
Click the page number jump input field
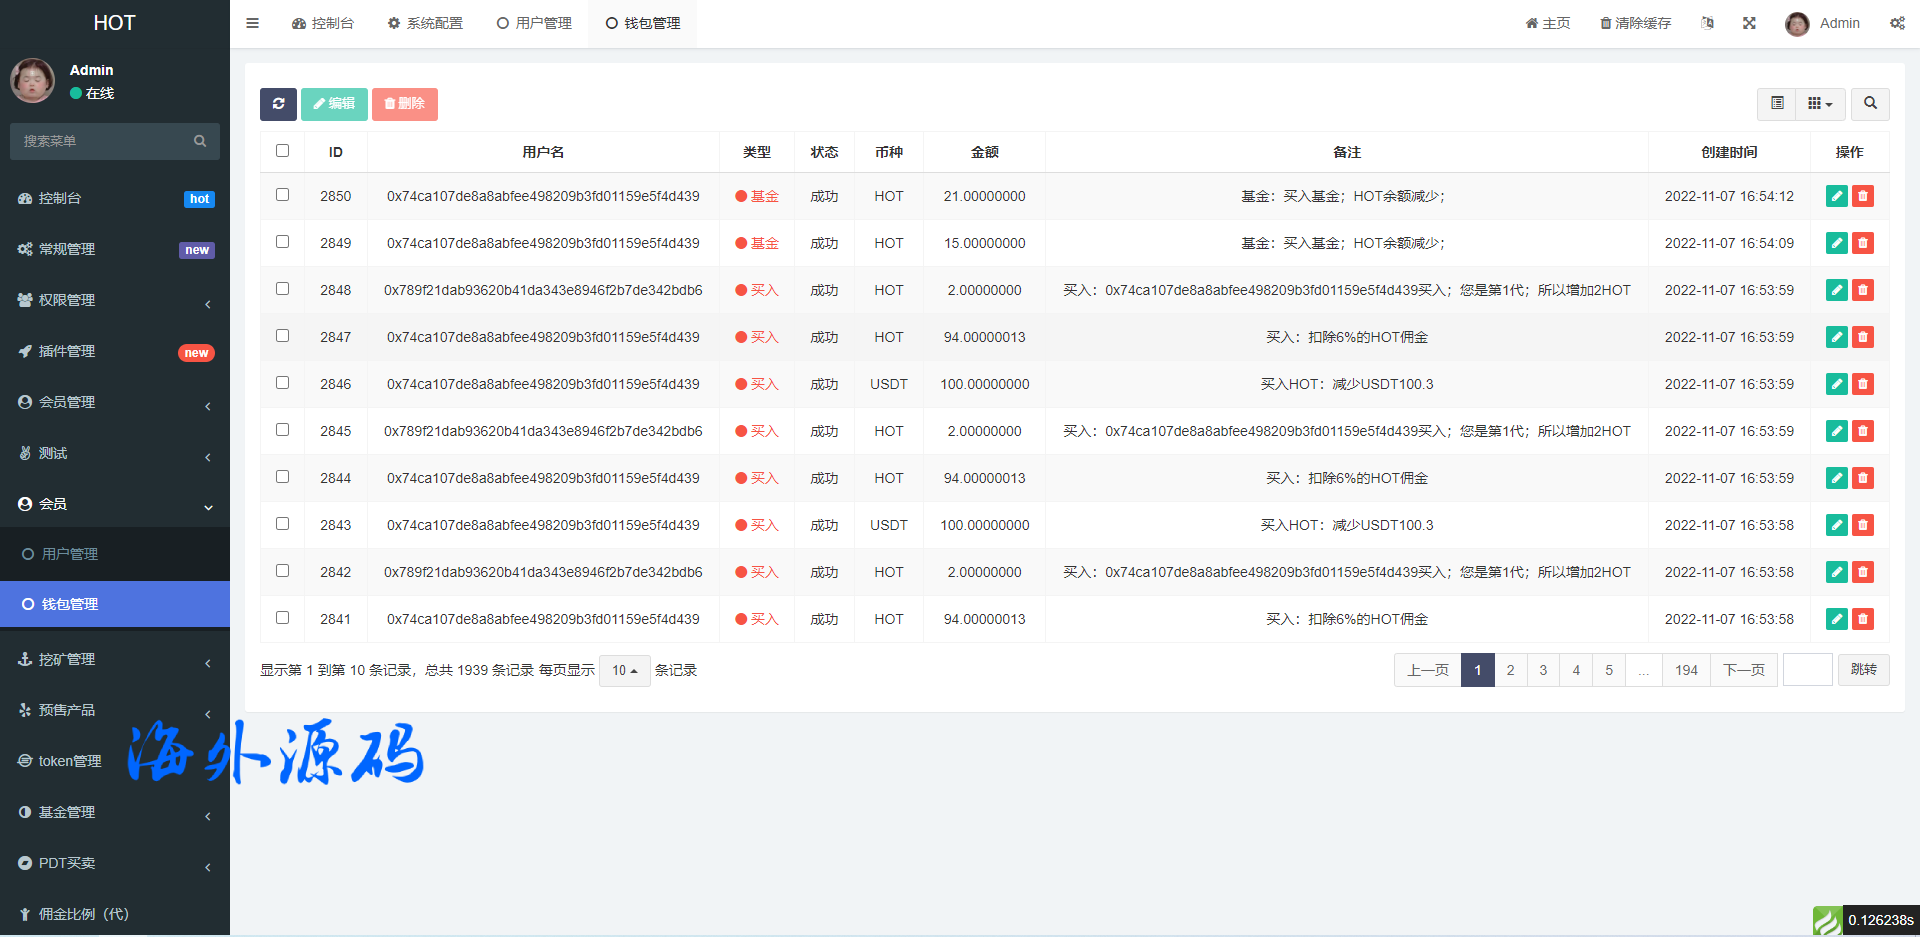pyautogui.click(x=1807, y=670)
